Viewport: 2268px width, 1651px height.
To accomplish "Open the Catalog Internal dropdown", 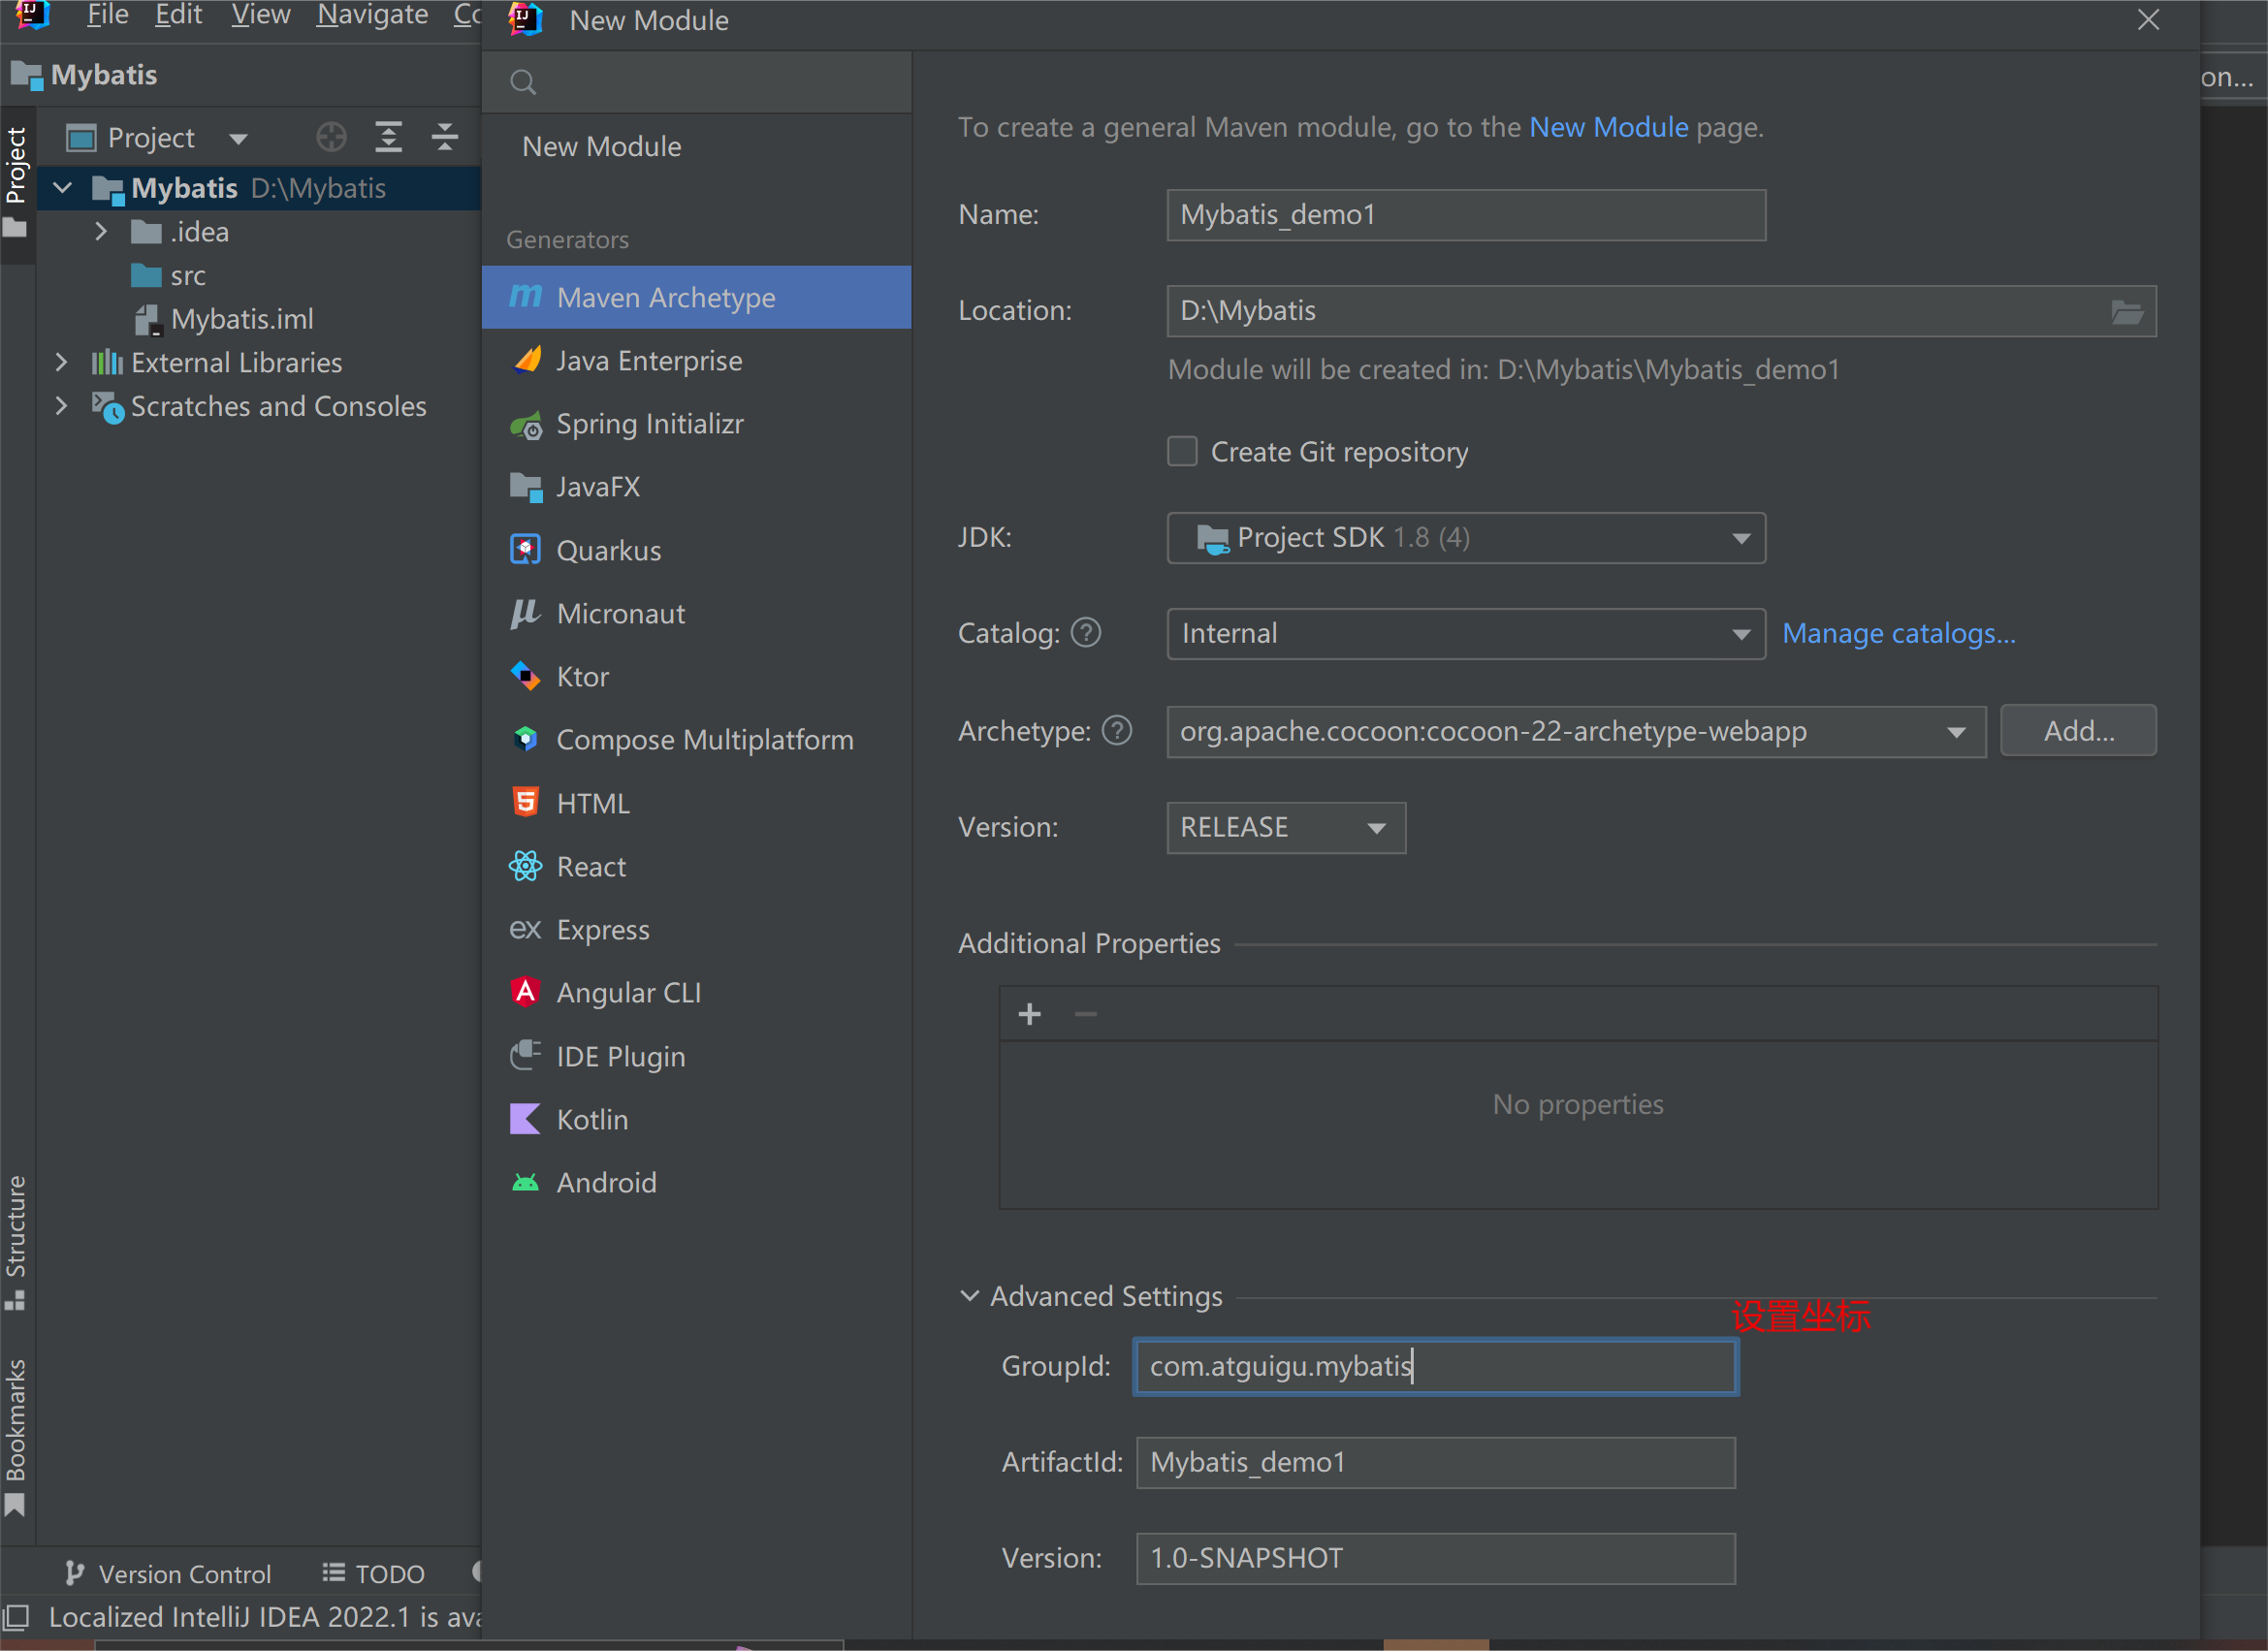I will [x=1465, y=634].
